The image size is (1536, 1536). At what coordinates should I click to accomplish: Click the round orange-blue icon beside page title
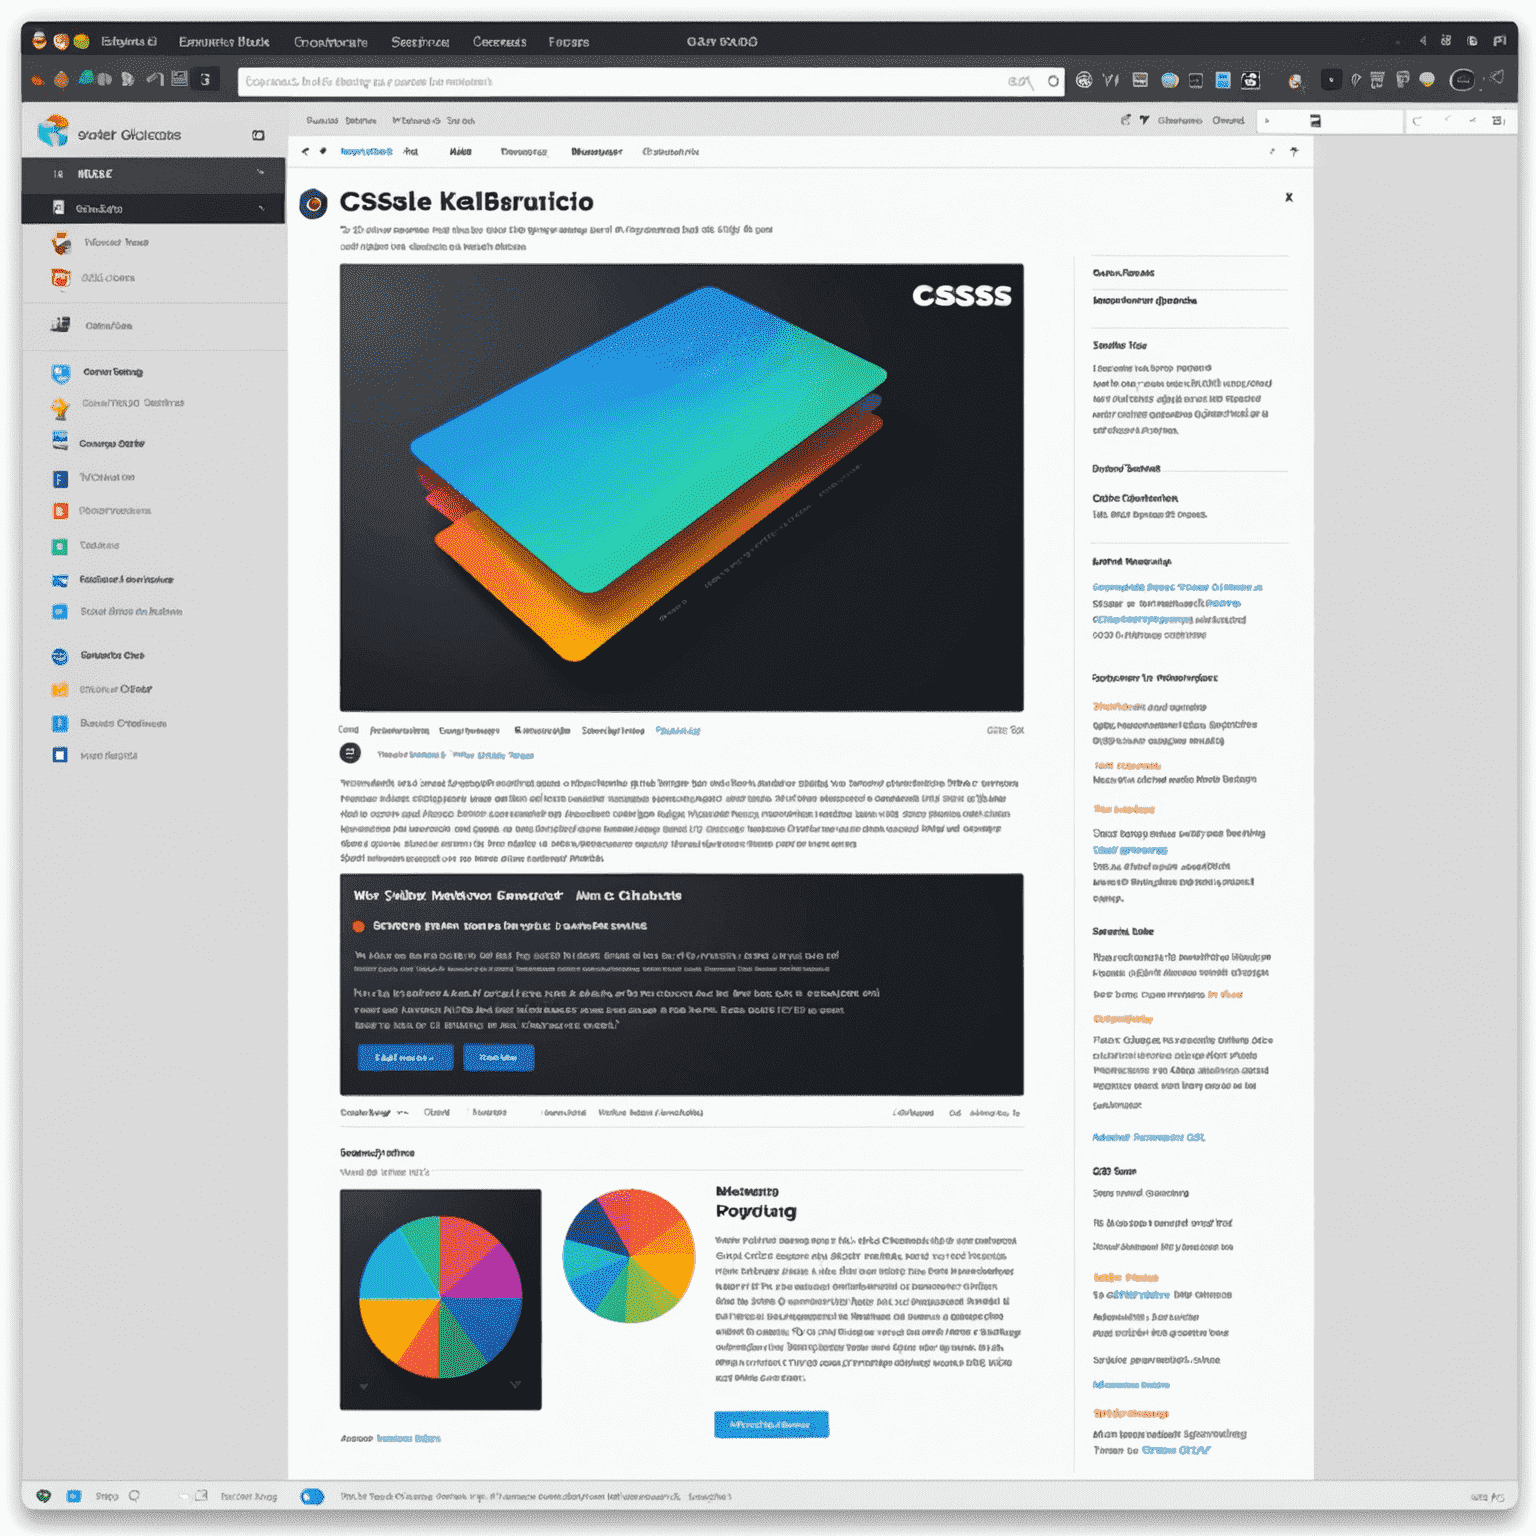pos(313,203)
